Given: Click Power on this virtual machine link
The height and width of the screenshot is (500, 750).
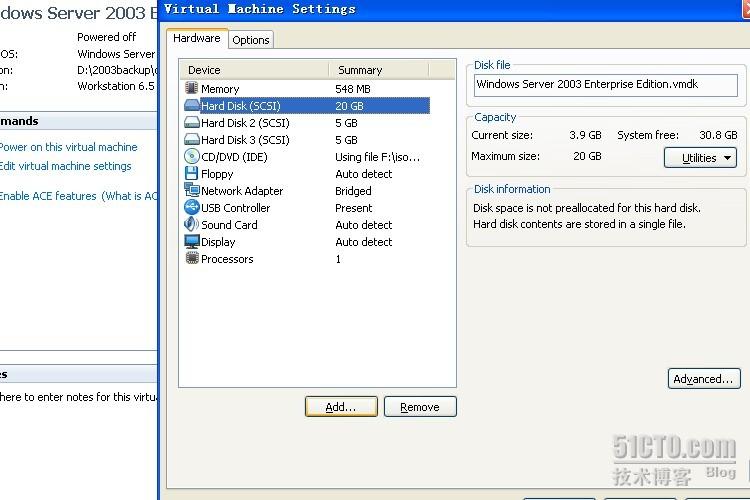Looking at the screenshot, I should [68, 147].
